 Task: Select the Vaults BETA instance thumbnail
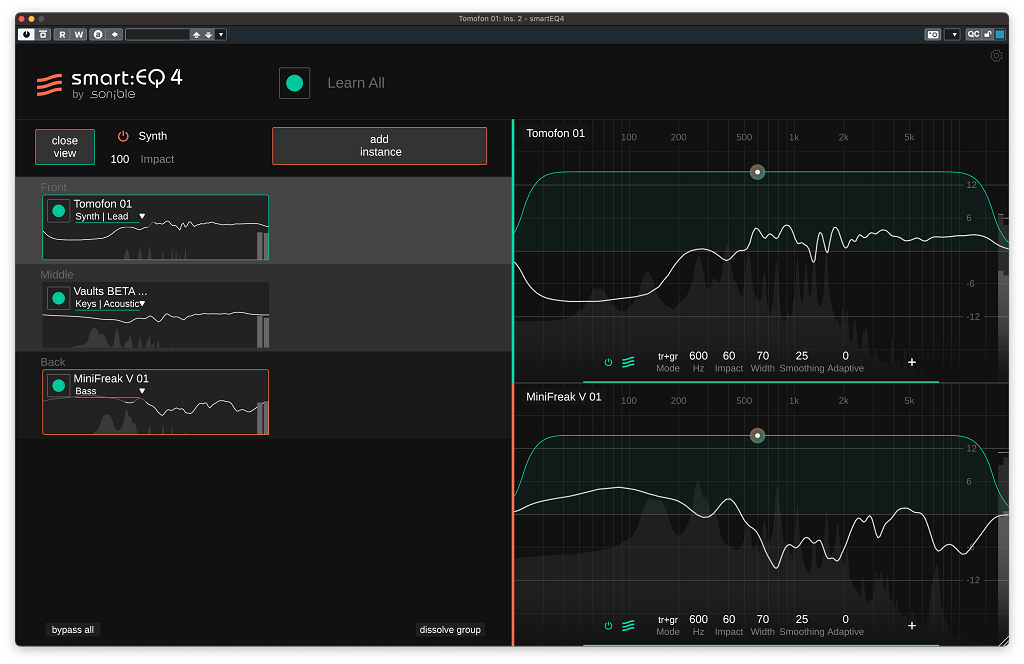(155, 315)
